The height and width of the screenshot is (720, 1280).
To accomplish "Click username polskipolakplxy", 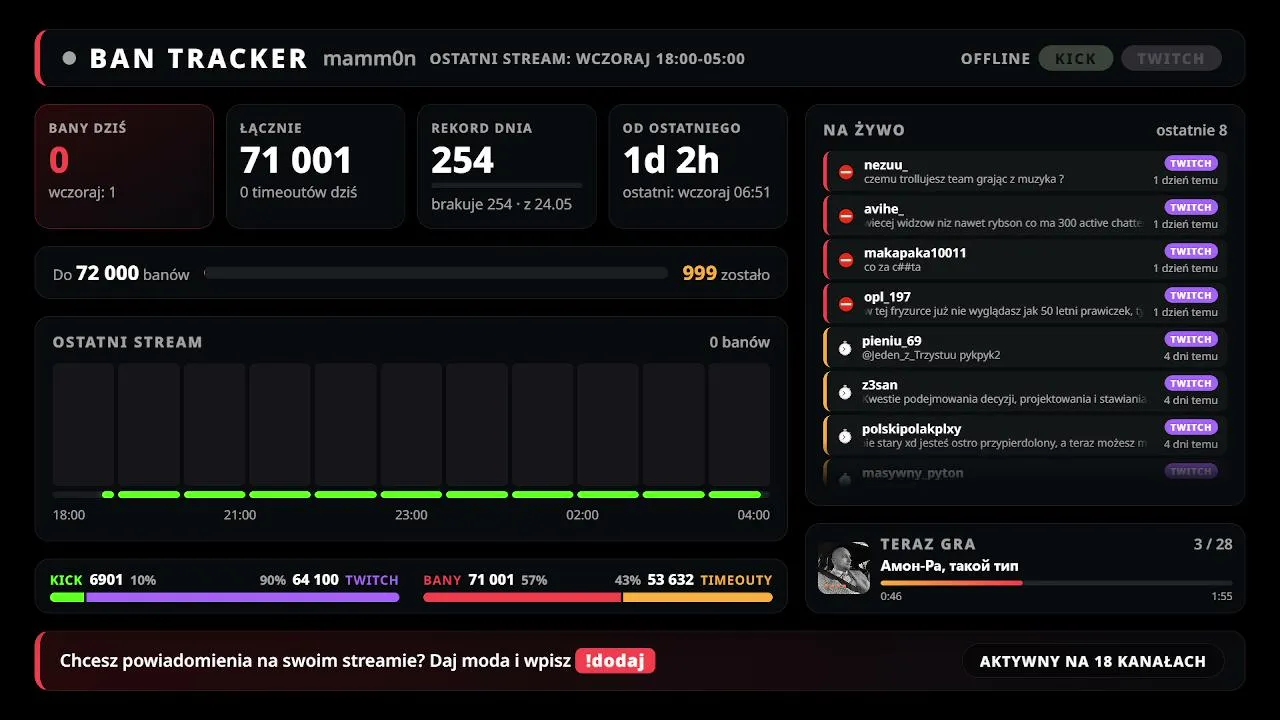I will (x=912, y=429).
